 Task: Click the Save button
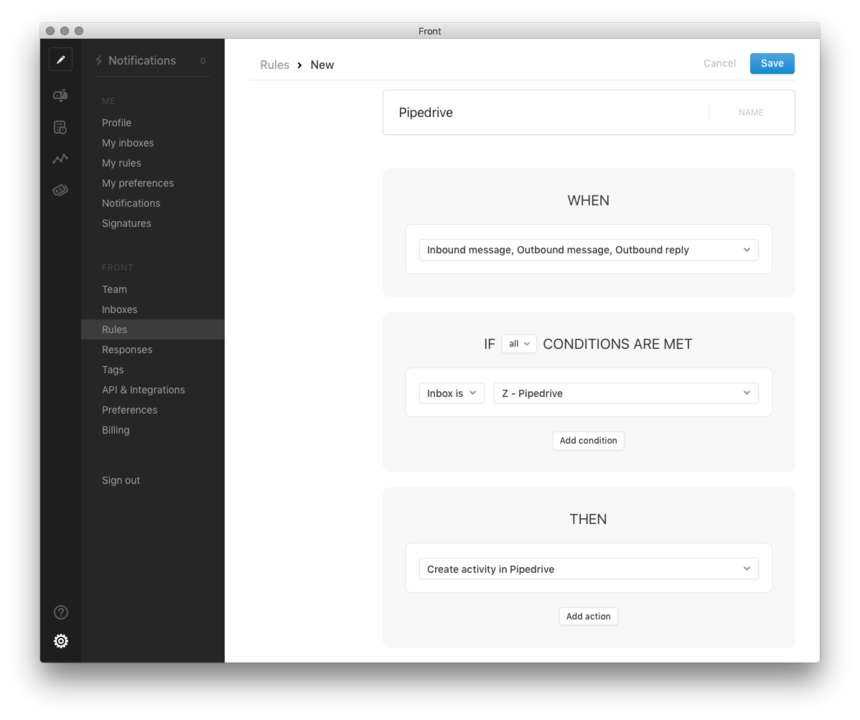pyautogui.click(x=772, y=63)
